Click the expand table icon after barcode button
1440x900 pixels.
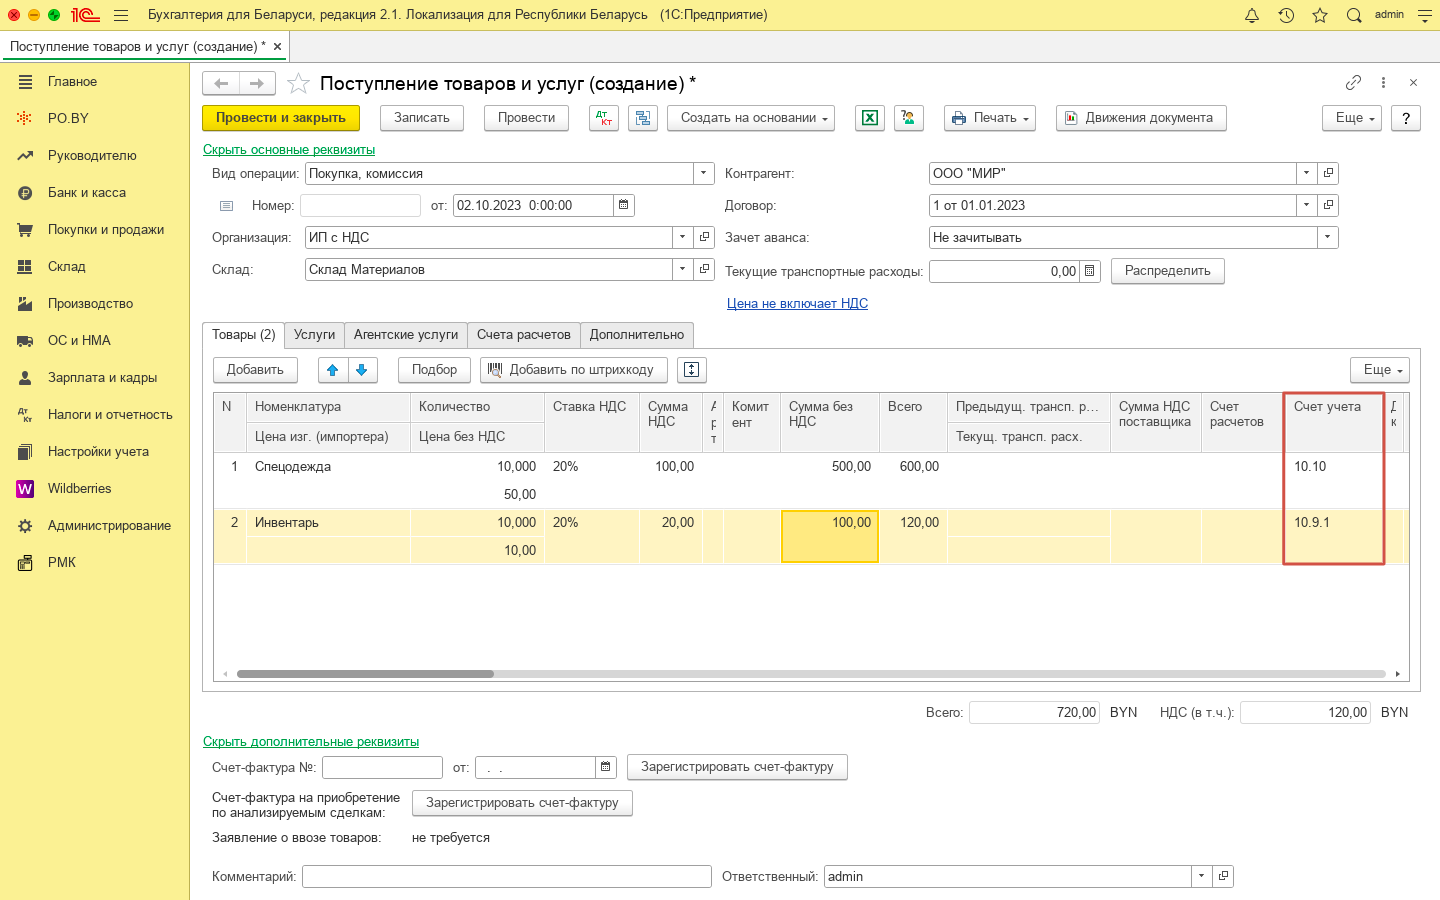[691, 370]
